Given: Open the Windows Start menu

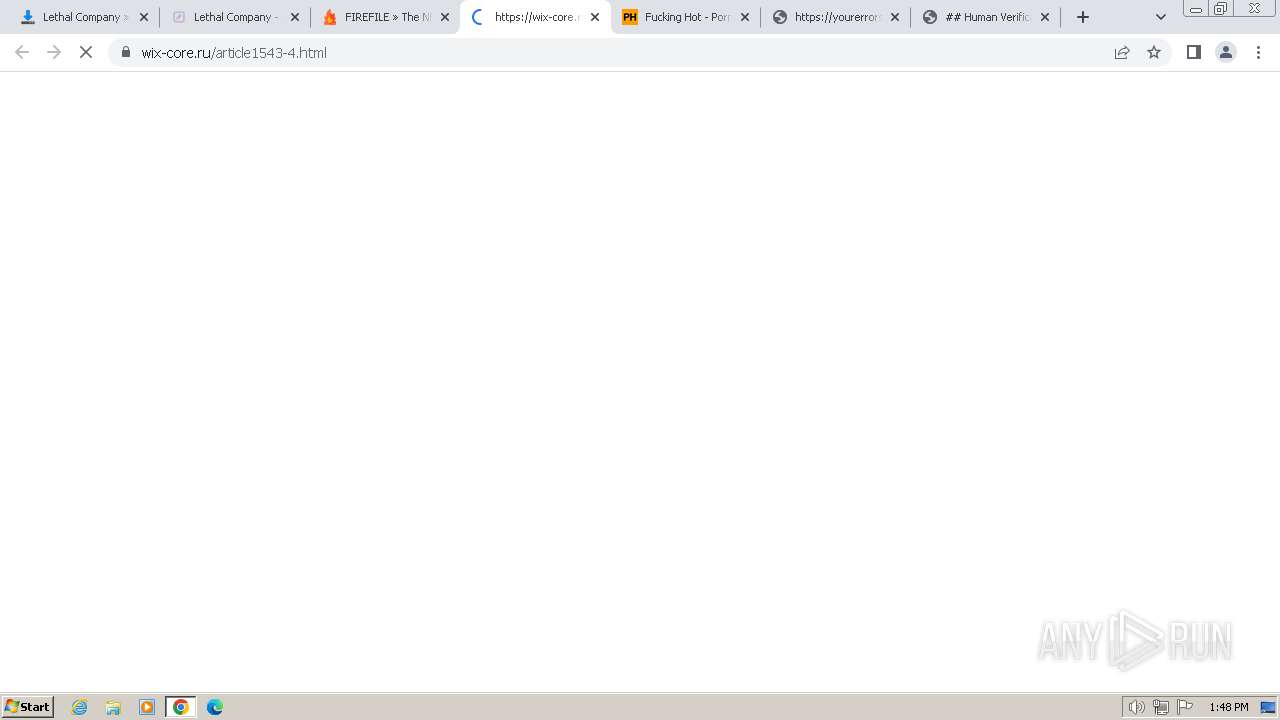Looking at the screenshot, I should coord(28,707).
